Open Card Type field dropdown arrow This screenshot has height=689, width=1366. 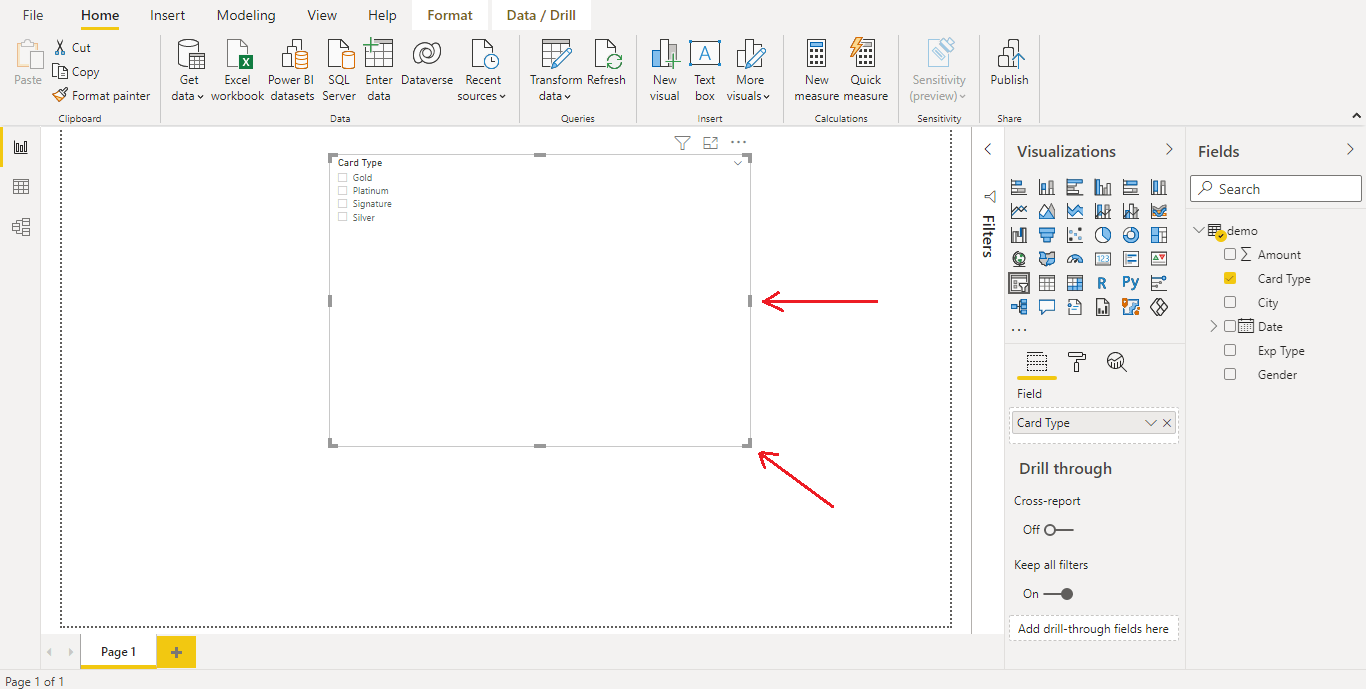[x=1150, y=423]
